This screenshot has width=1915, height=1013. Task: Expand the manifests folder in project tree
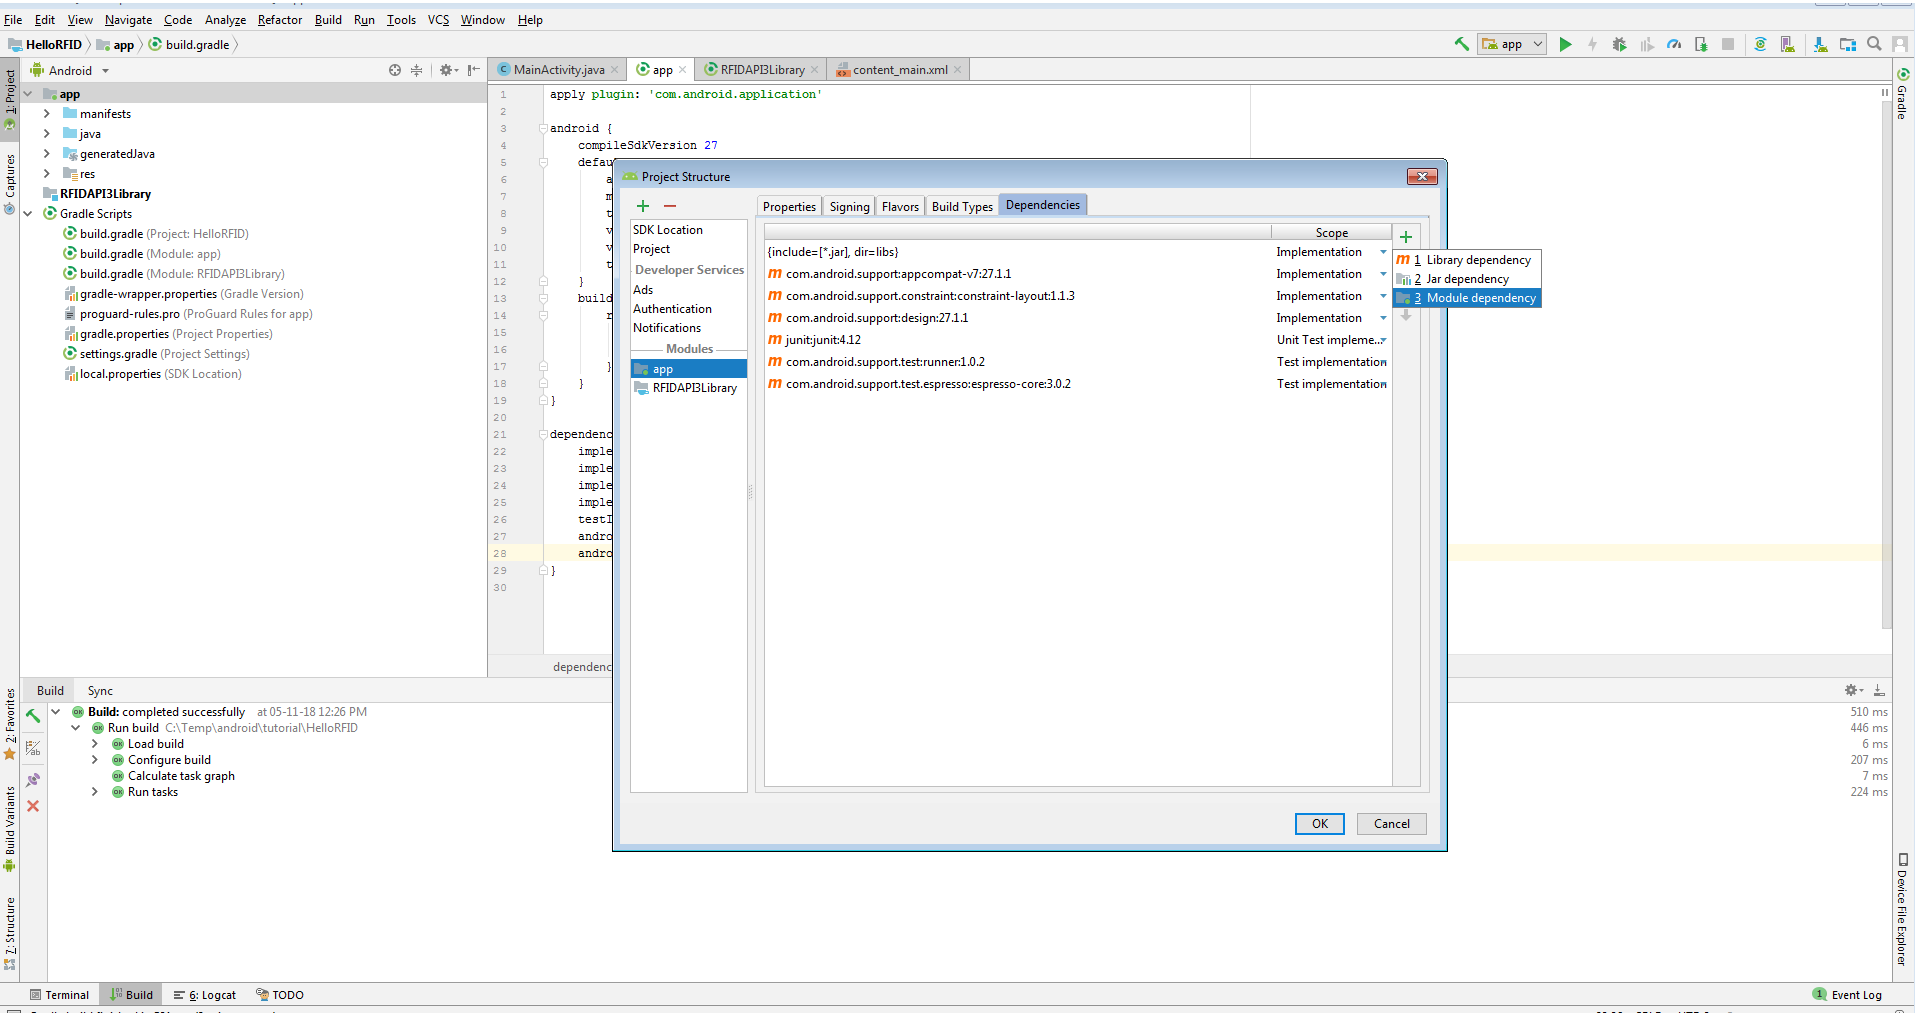point(46,114)
